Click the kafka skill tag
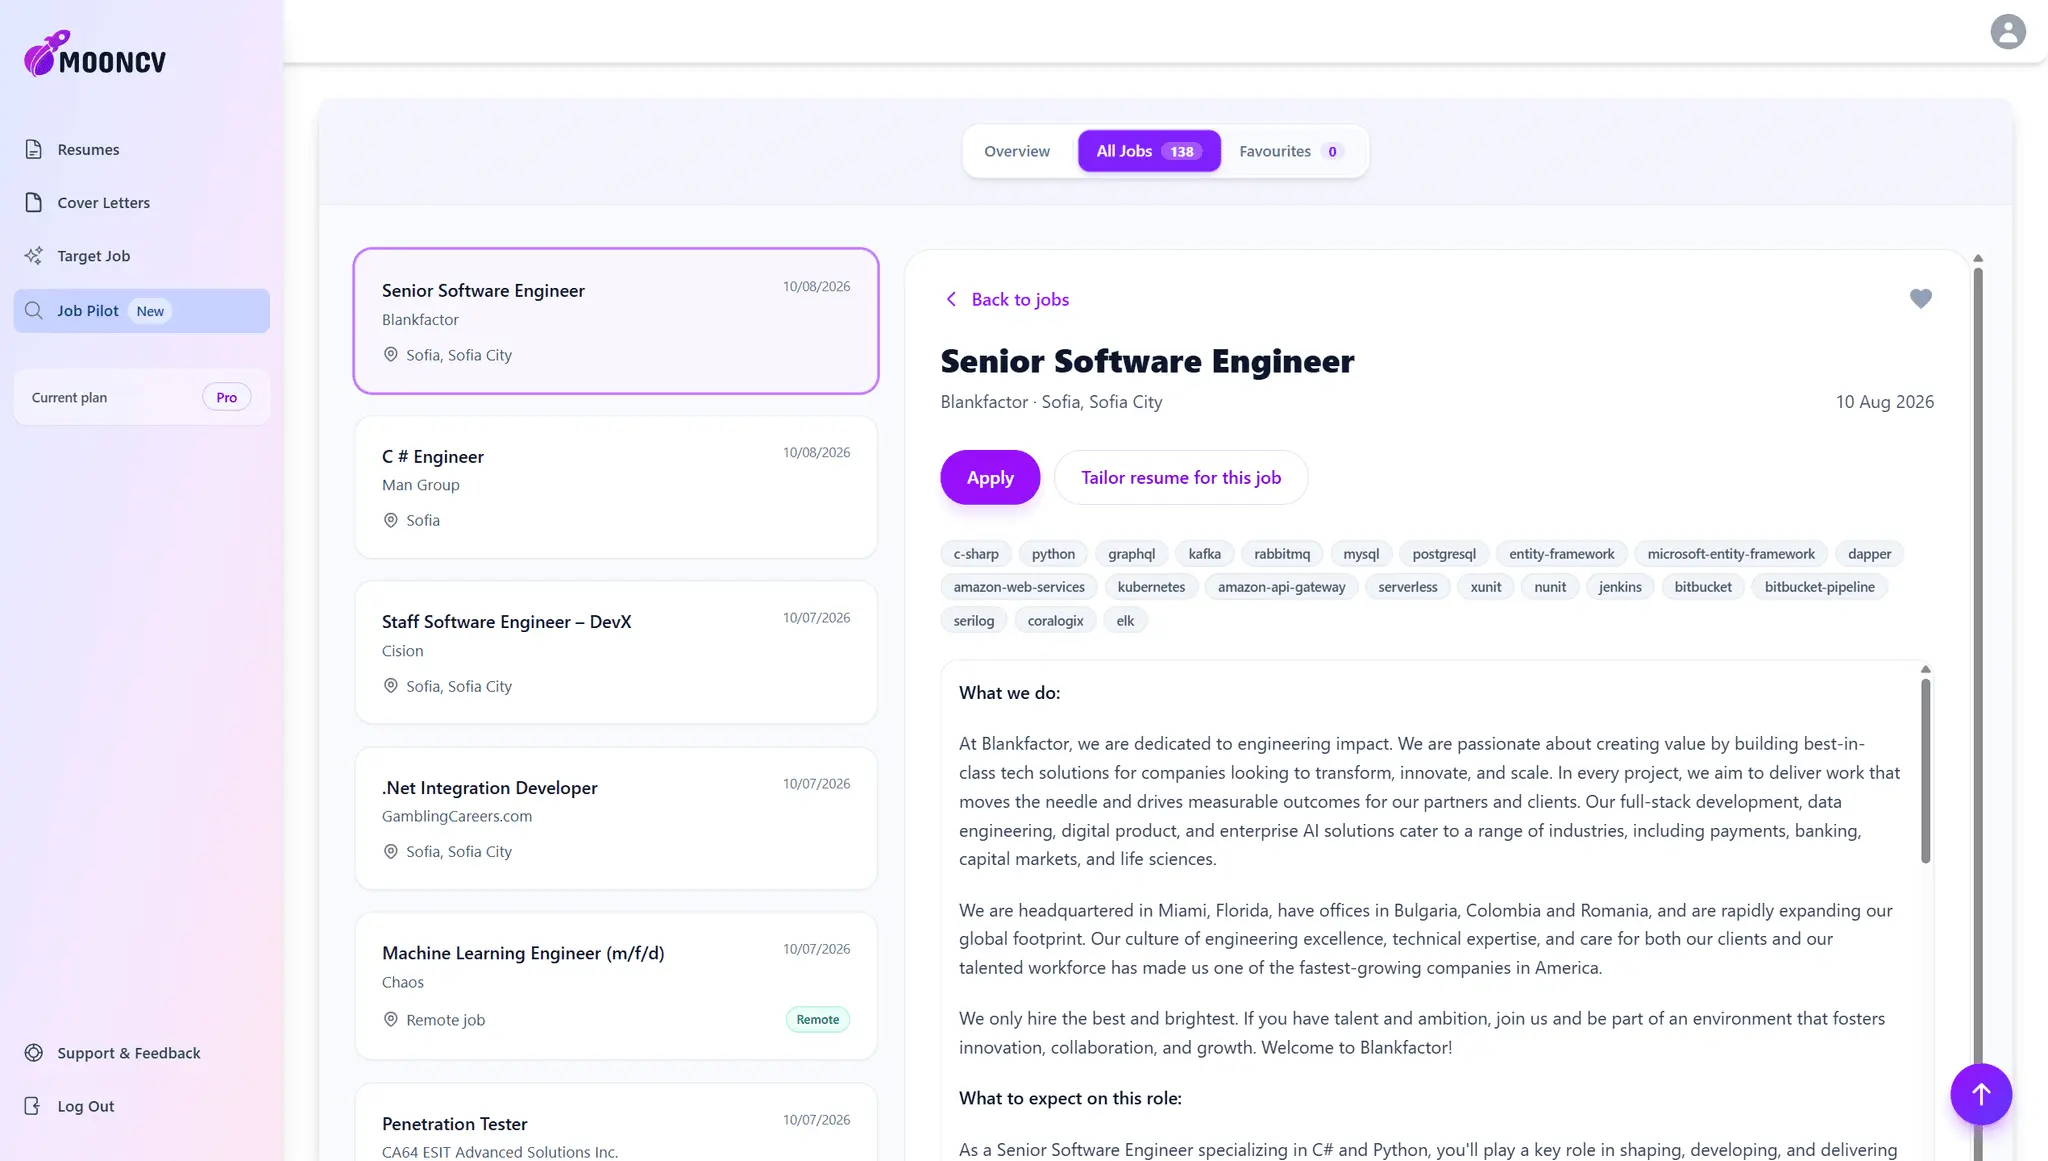Image resolution: width=2048 pixels, height=1161 pixels. pos(1204,553)
